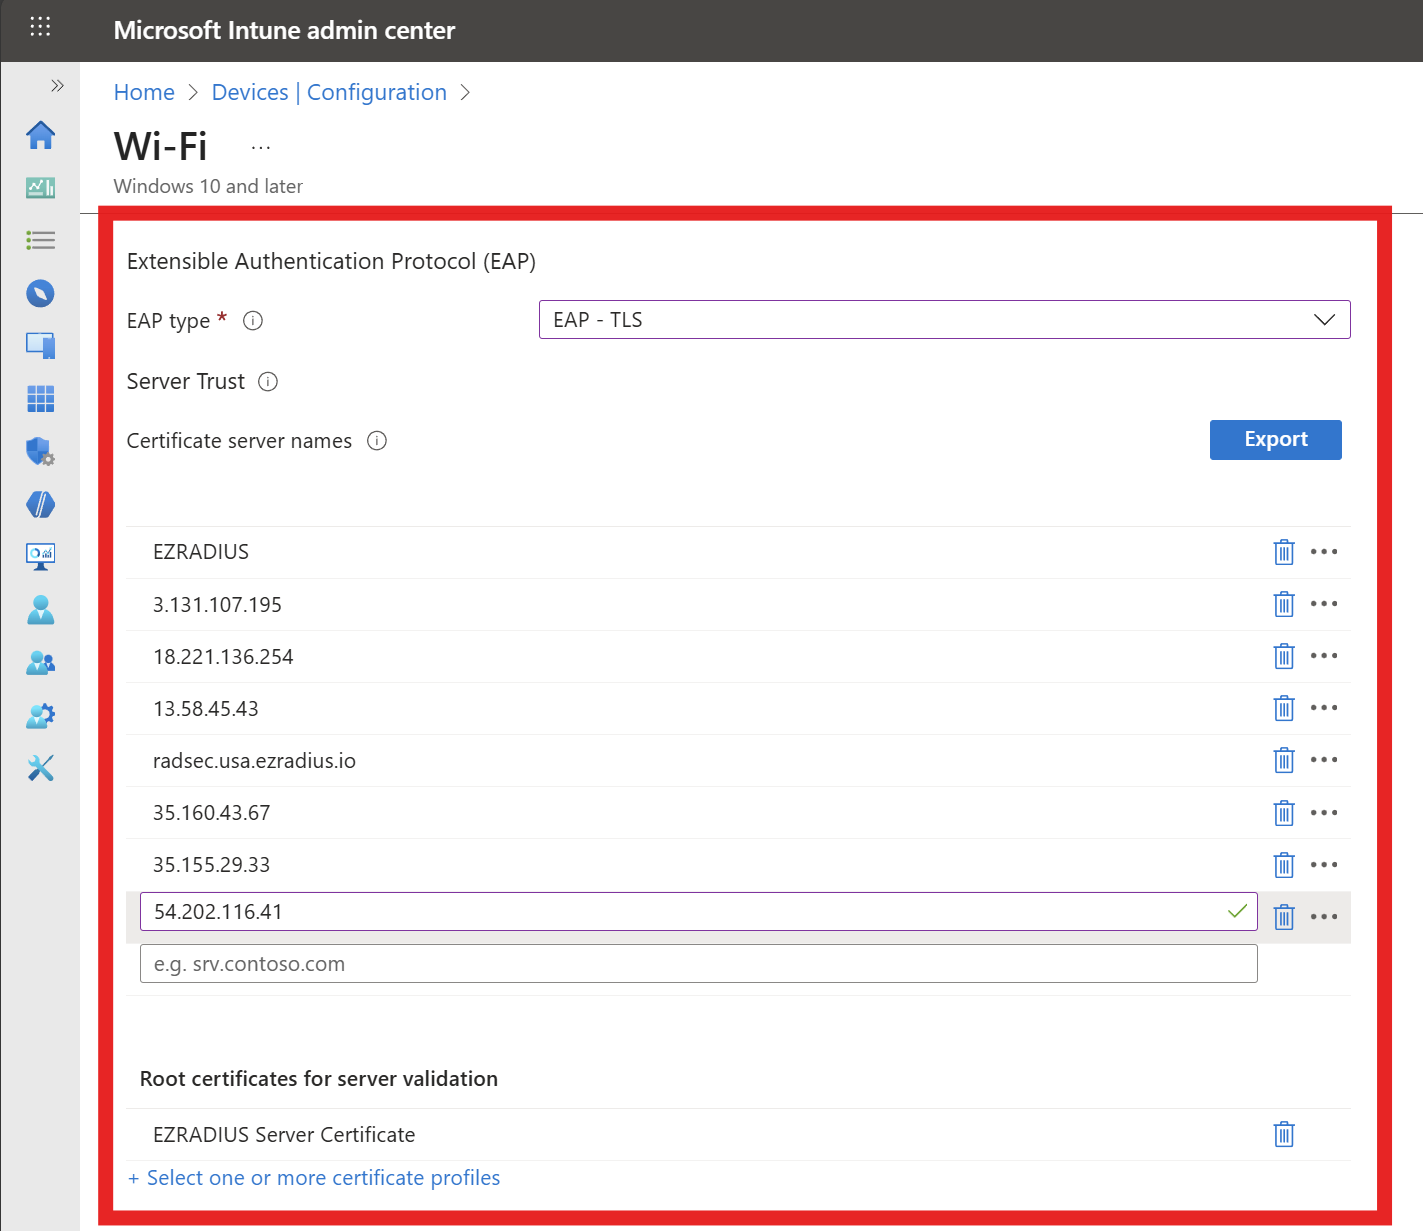Select the Tenant administration icon

pos(40,715)
